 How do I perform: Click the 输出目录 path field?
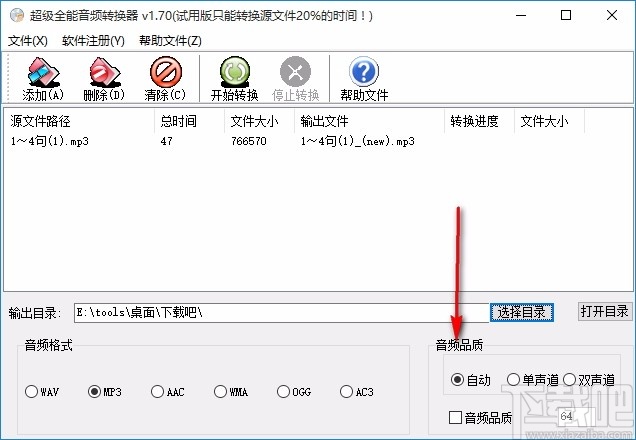[x=281, y=313]
